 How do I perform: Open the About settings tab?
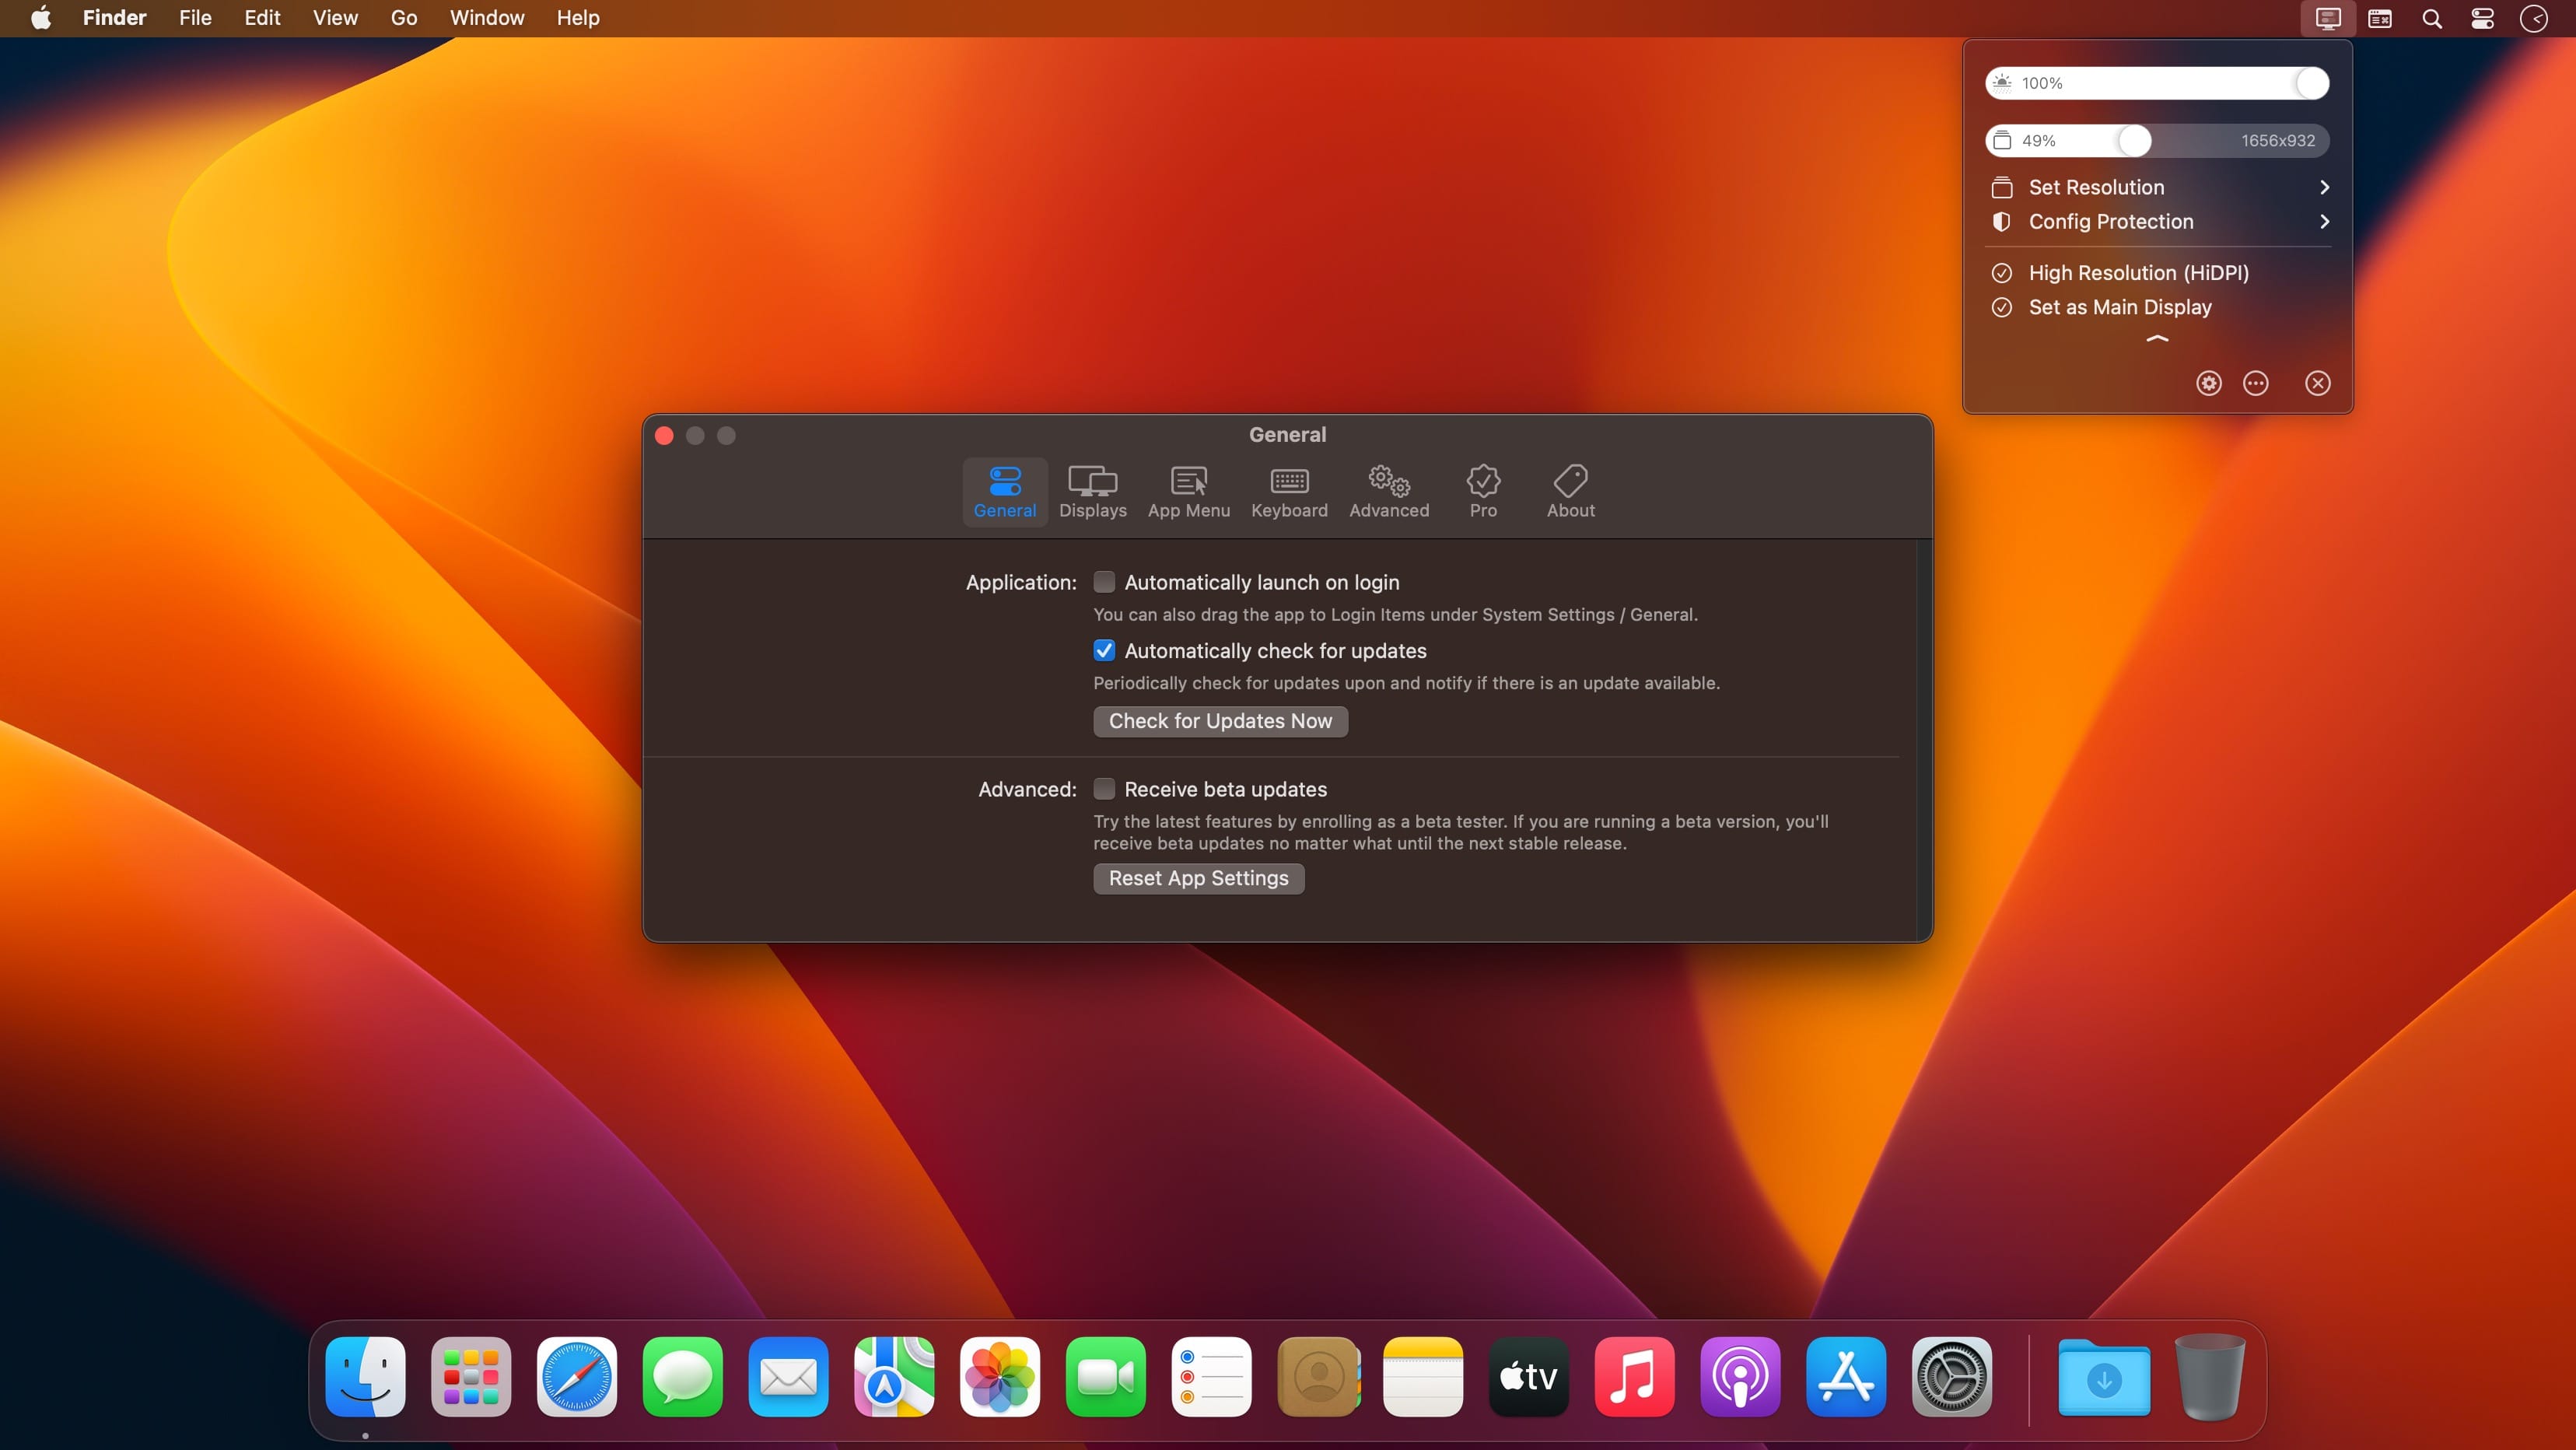pyautogui.click(x=1570, y=490)
